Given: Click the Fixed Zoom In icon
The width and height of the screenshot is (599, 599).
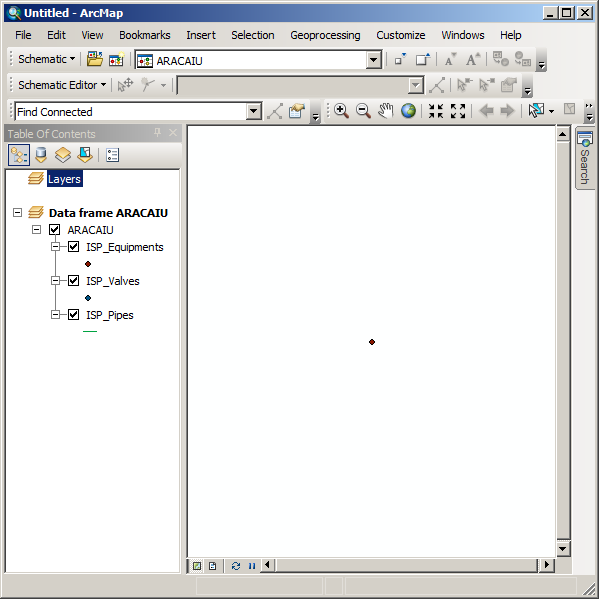Looking at the screenshot, I should 435,111.
